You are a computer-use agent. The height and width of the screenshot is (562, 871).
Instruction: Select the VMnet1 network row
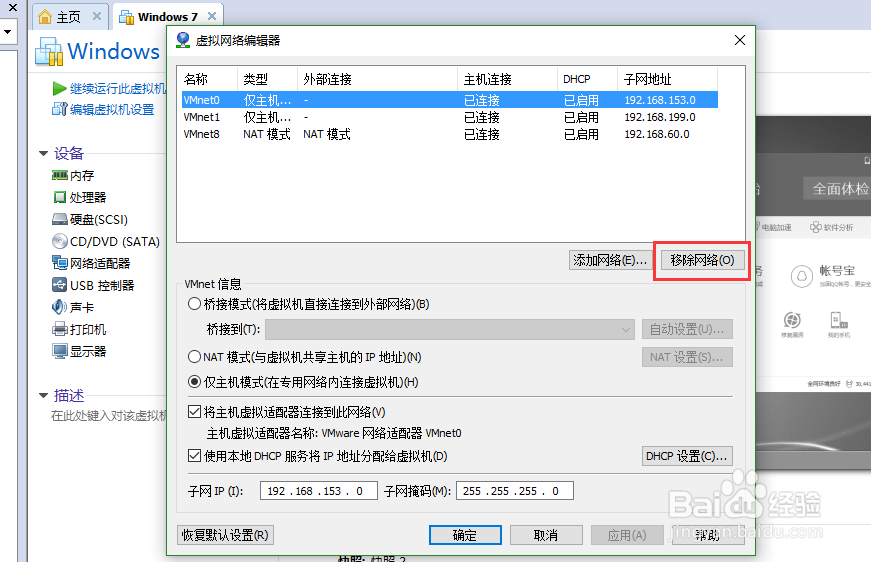449,117
